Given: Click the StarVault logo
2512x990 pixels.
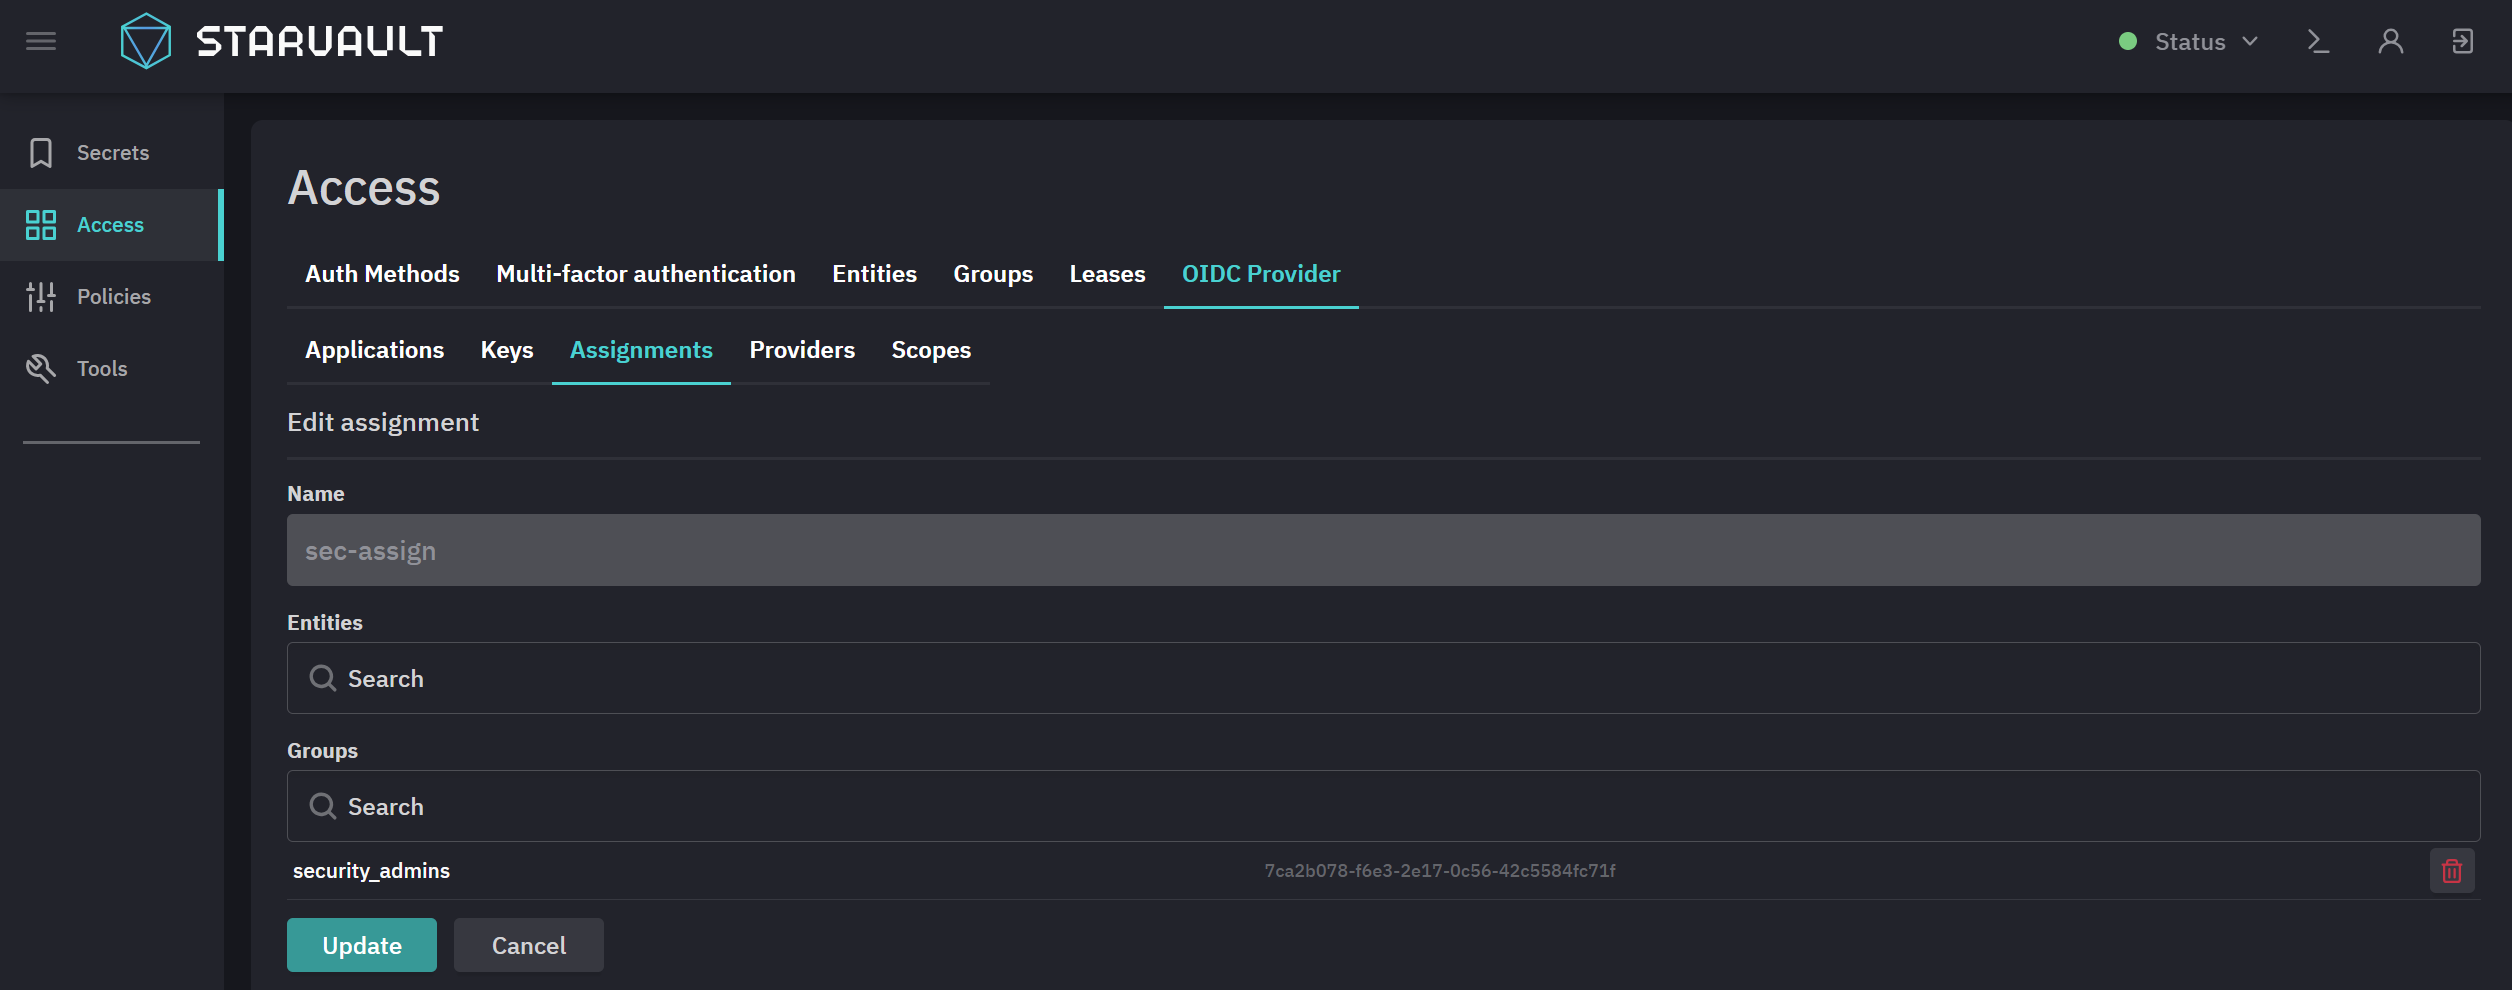Looking at the screenshot, I should click(281, 41).
